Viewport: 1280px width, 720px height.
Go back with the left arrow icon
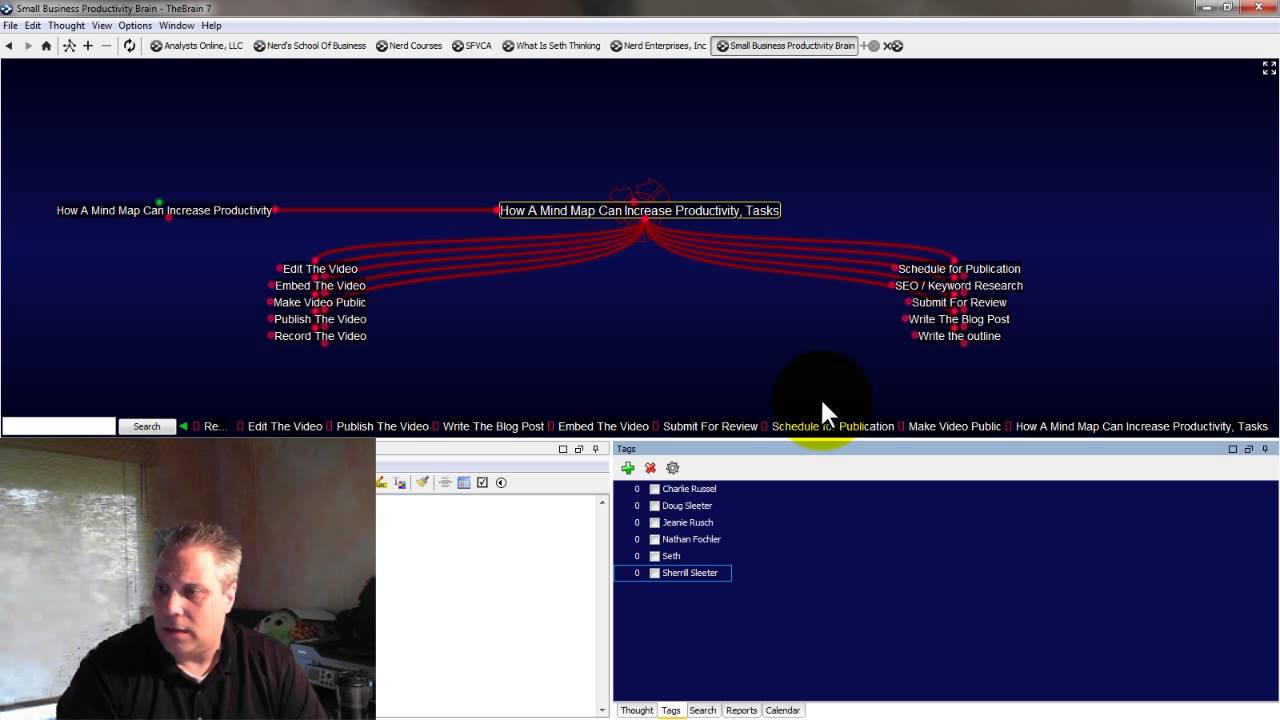pos(9,46)
